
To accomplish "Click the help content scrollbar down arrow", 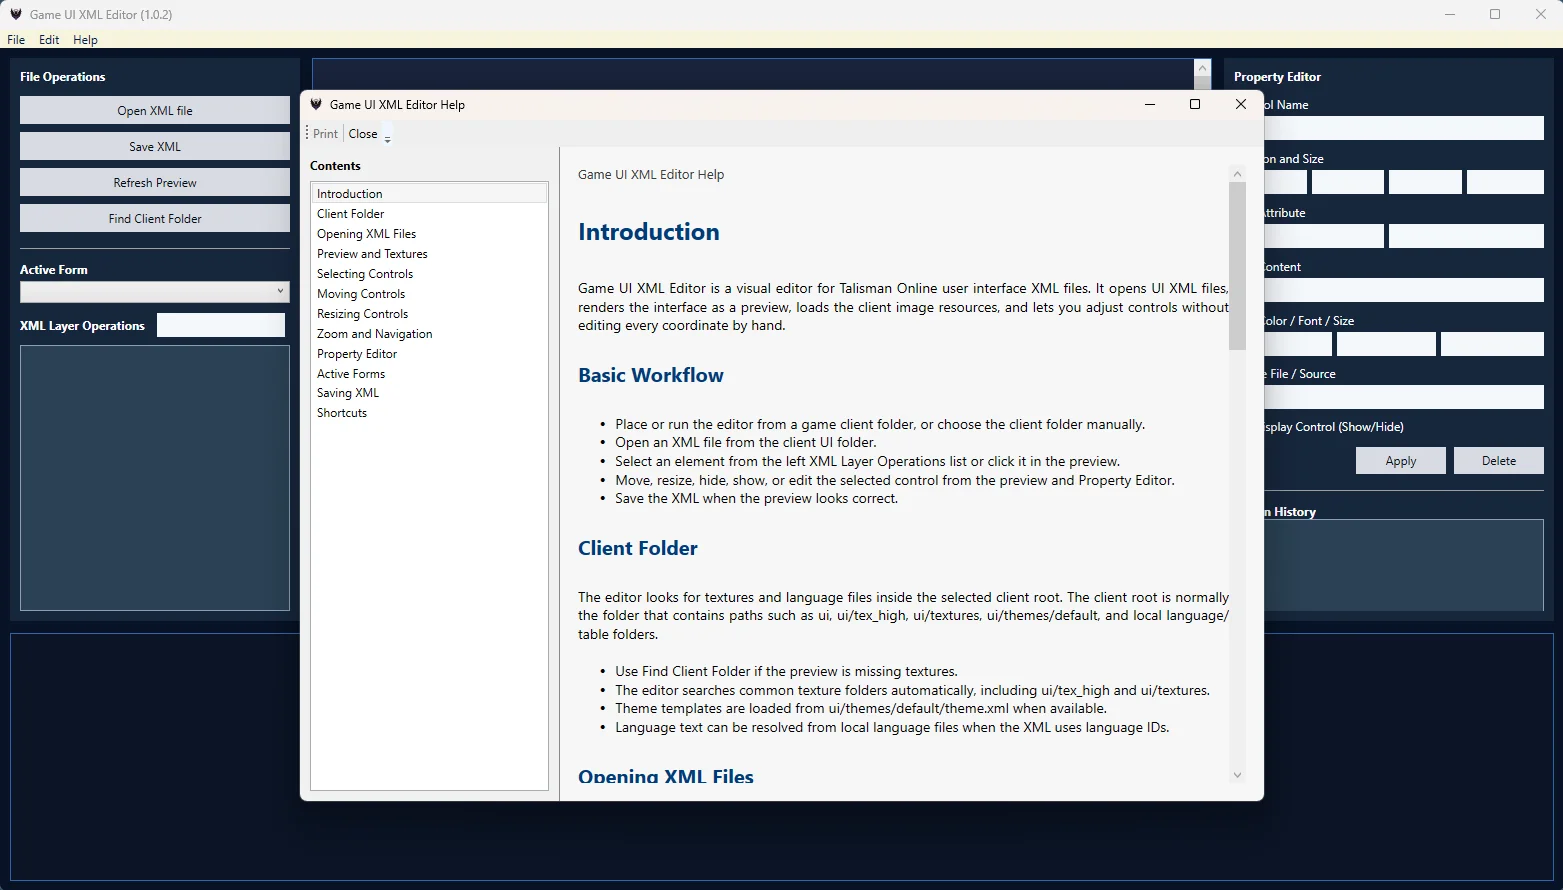I will coord(1237,775).
